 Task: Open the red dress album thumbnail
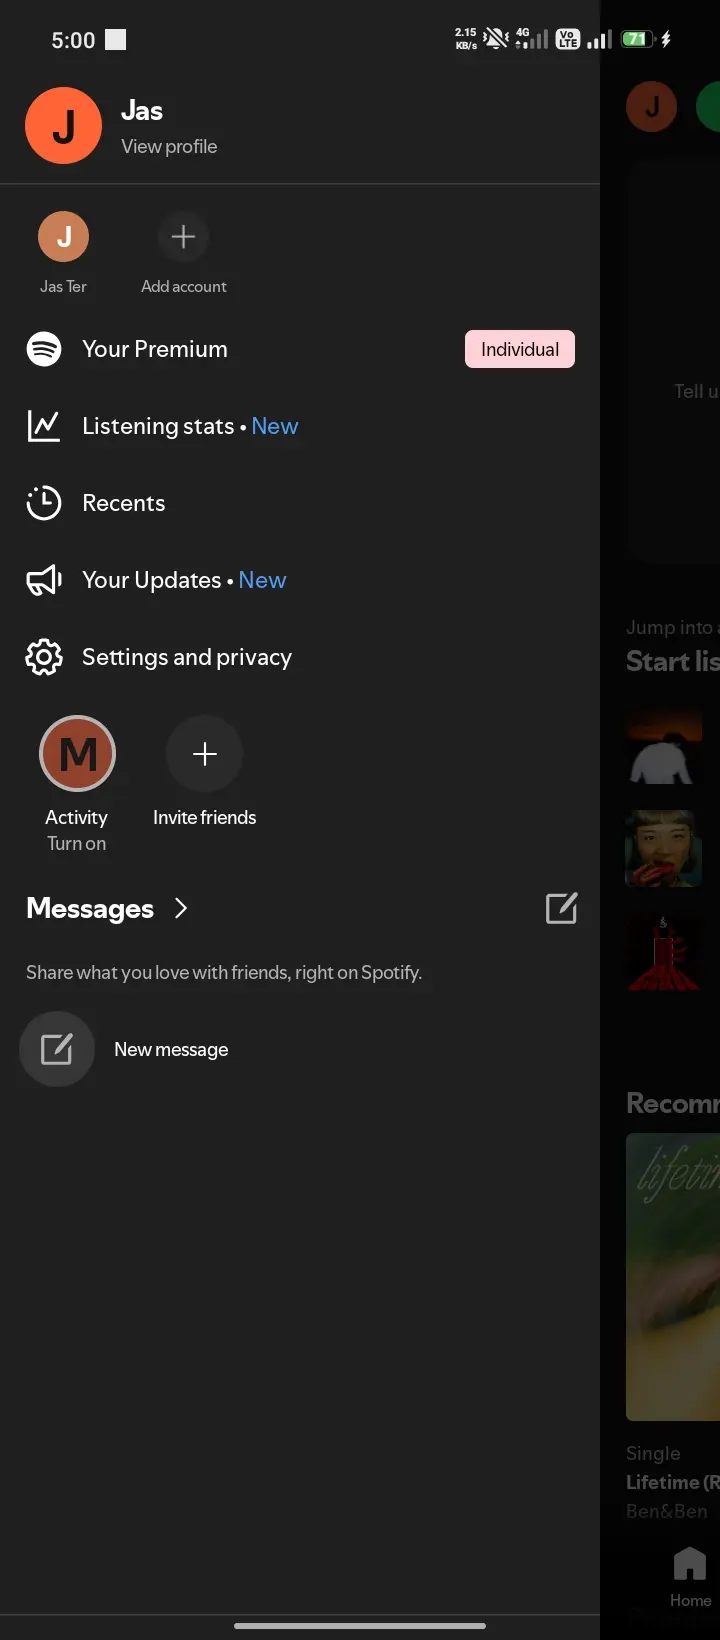(x=665, y=952)
